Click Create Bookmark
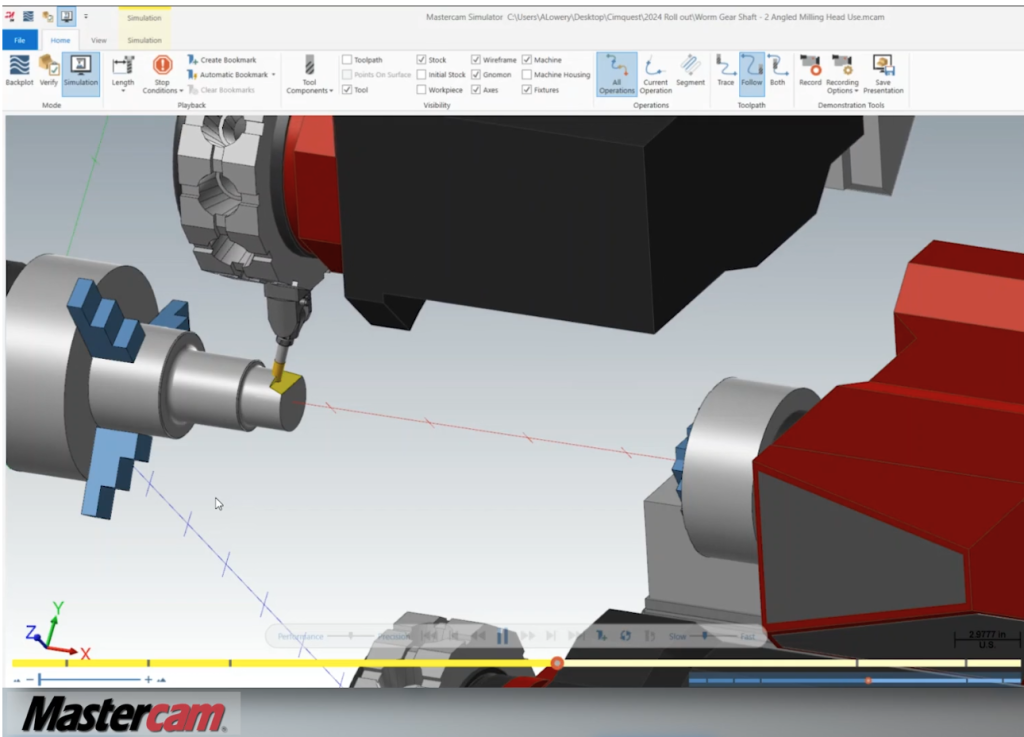 pyautogui.click(x=221, y=59)
